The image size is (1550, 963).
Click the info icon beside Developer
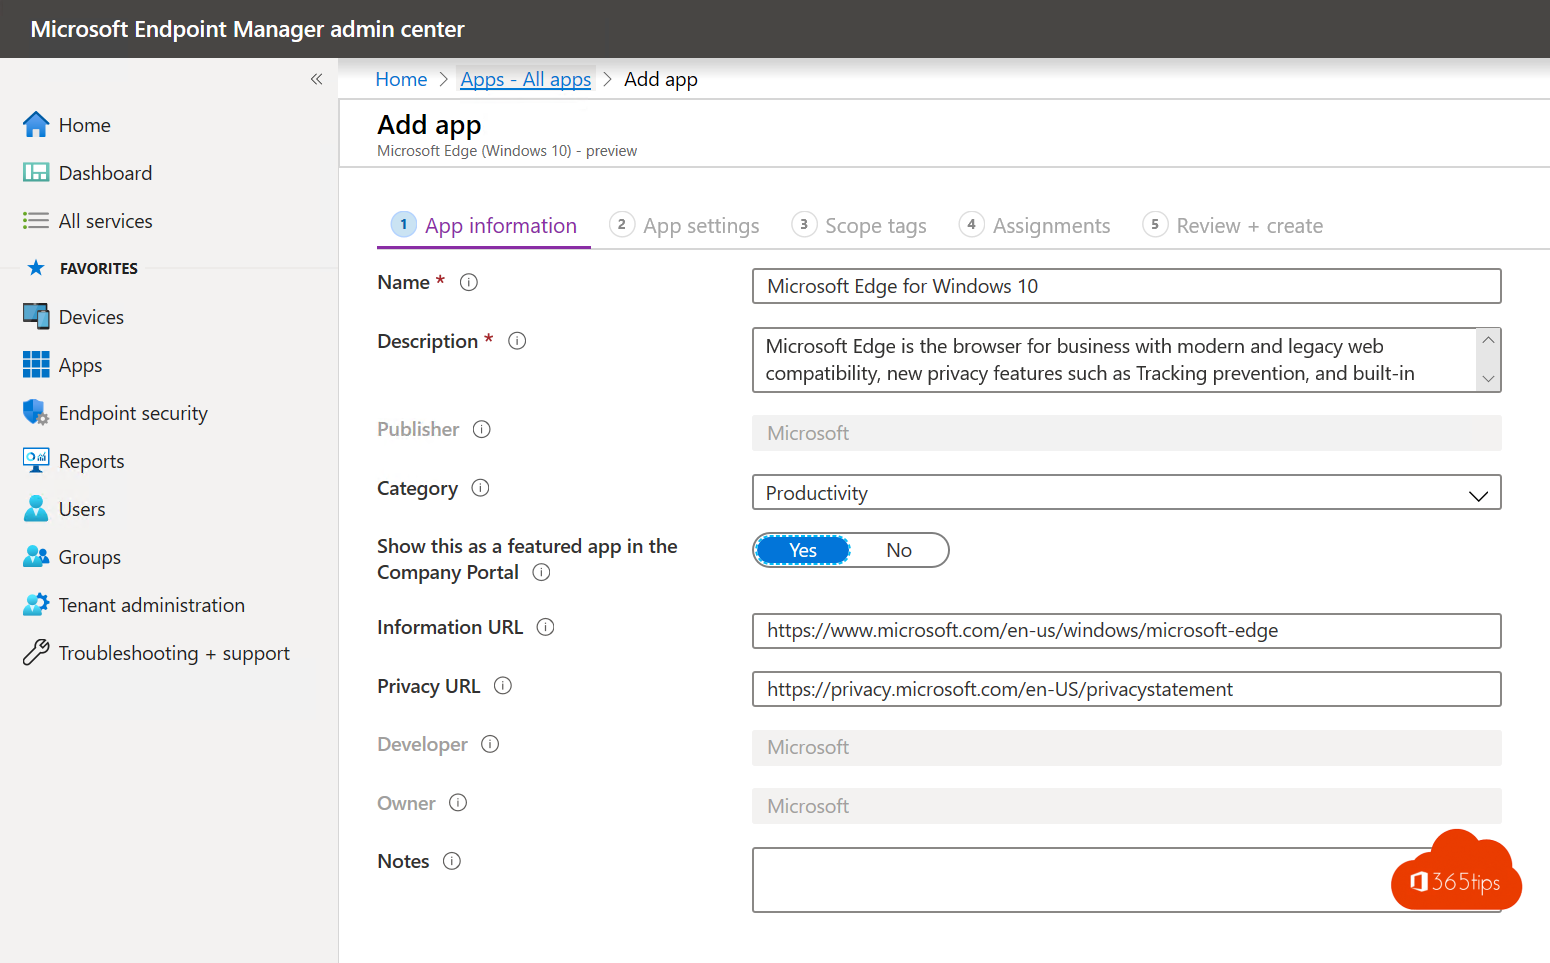[x=490, y=744]
